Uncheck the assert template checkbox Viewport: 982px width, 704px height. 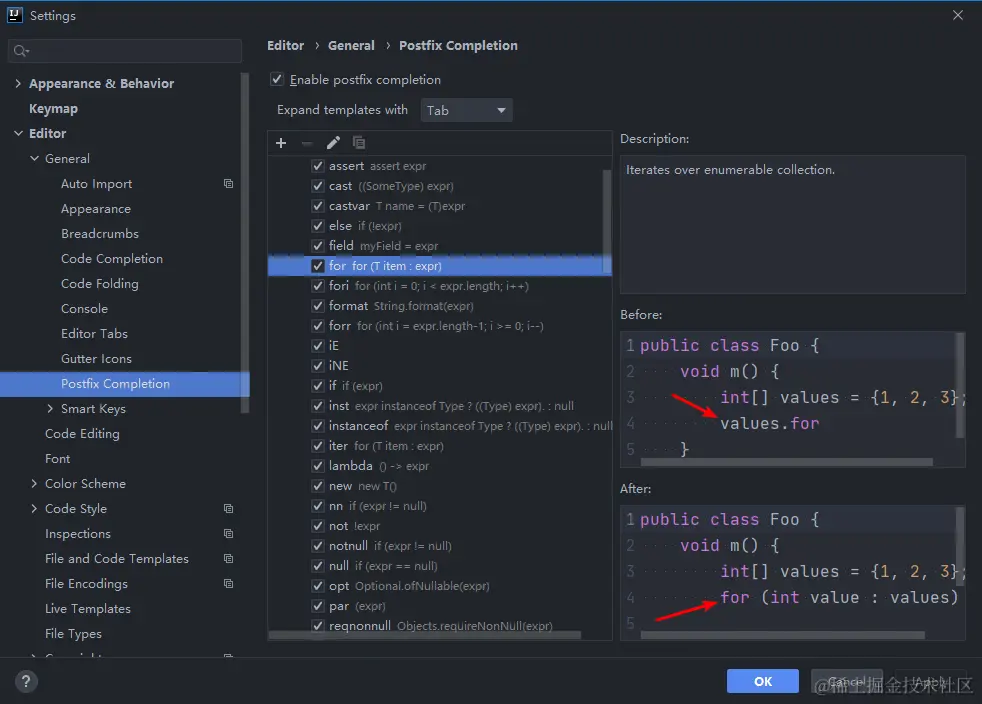(318, 166)
